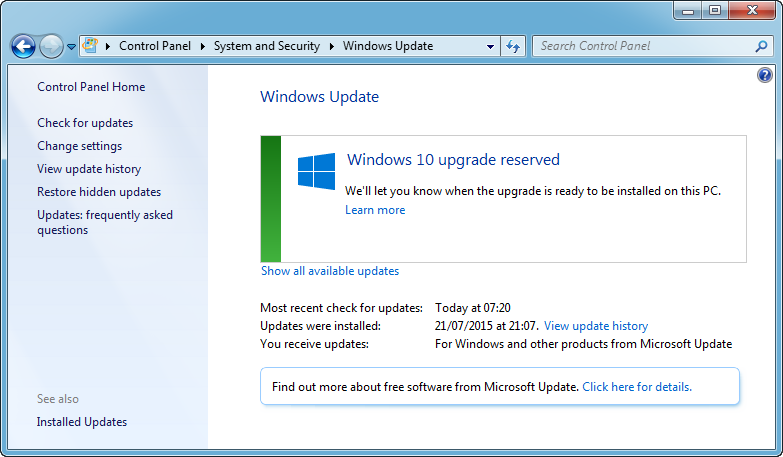Click the magnifying glass search icon

coord(761,46)
